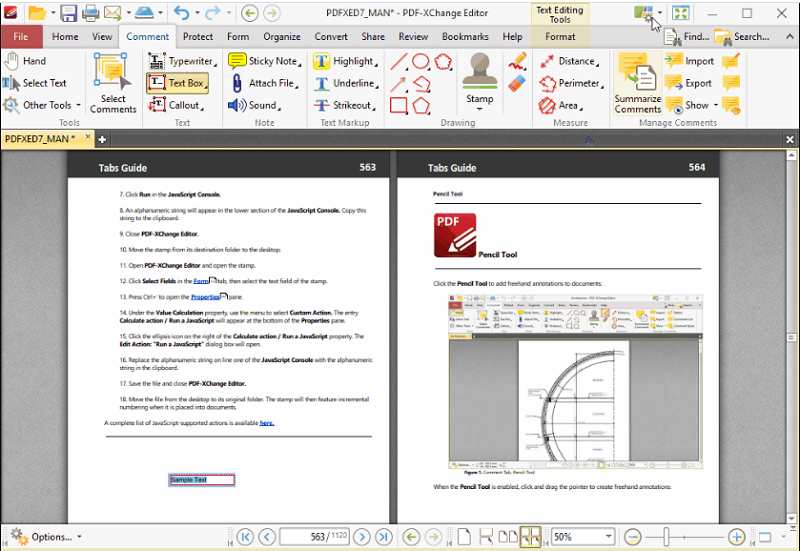
Task: Select the Underline markup tool
Action: (x=346, y=83)
